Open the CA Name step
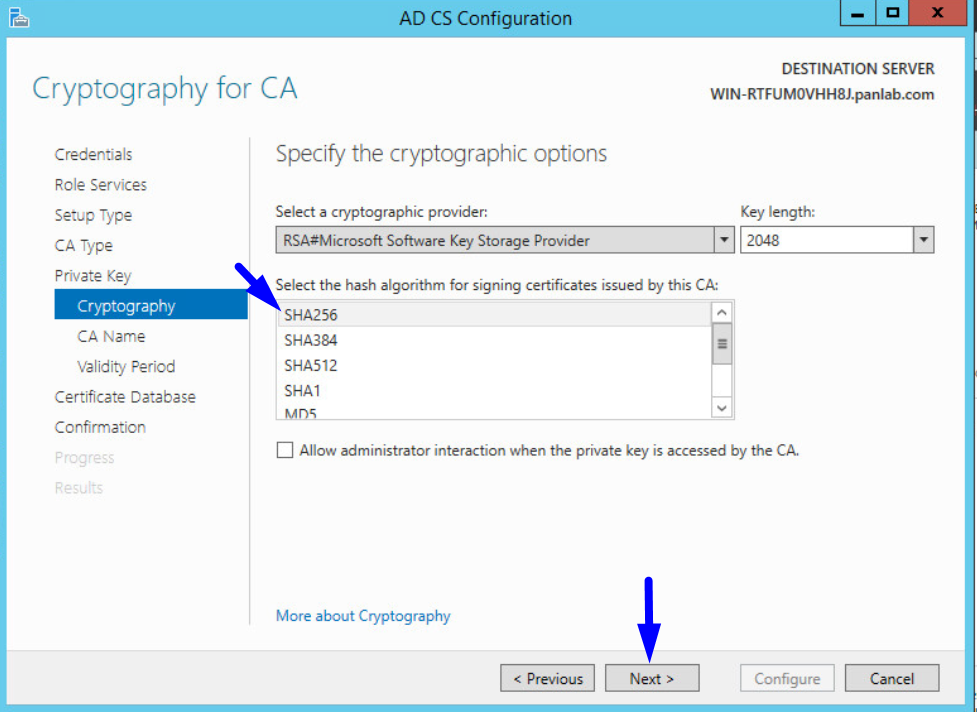 pos(111,336)
